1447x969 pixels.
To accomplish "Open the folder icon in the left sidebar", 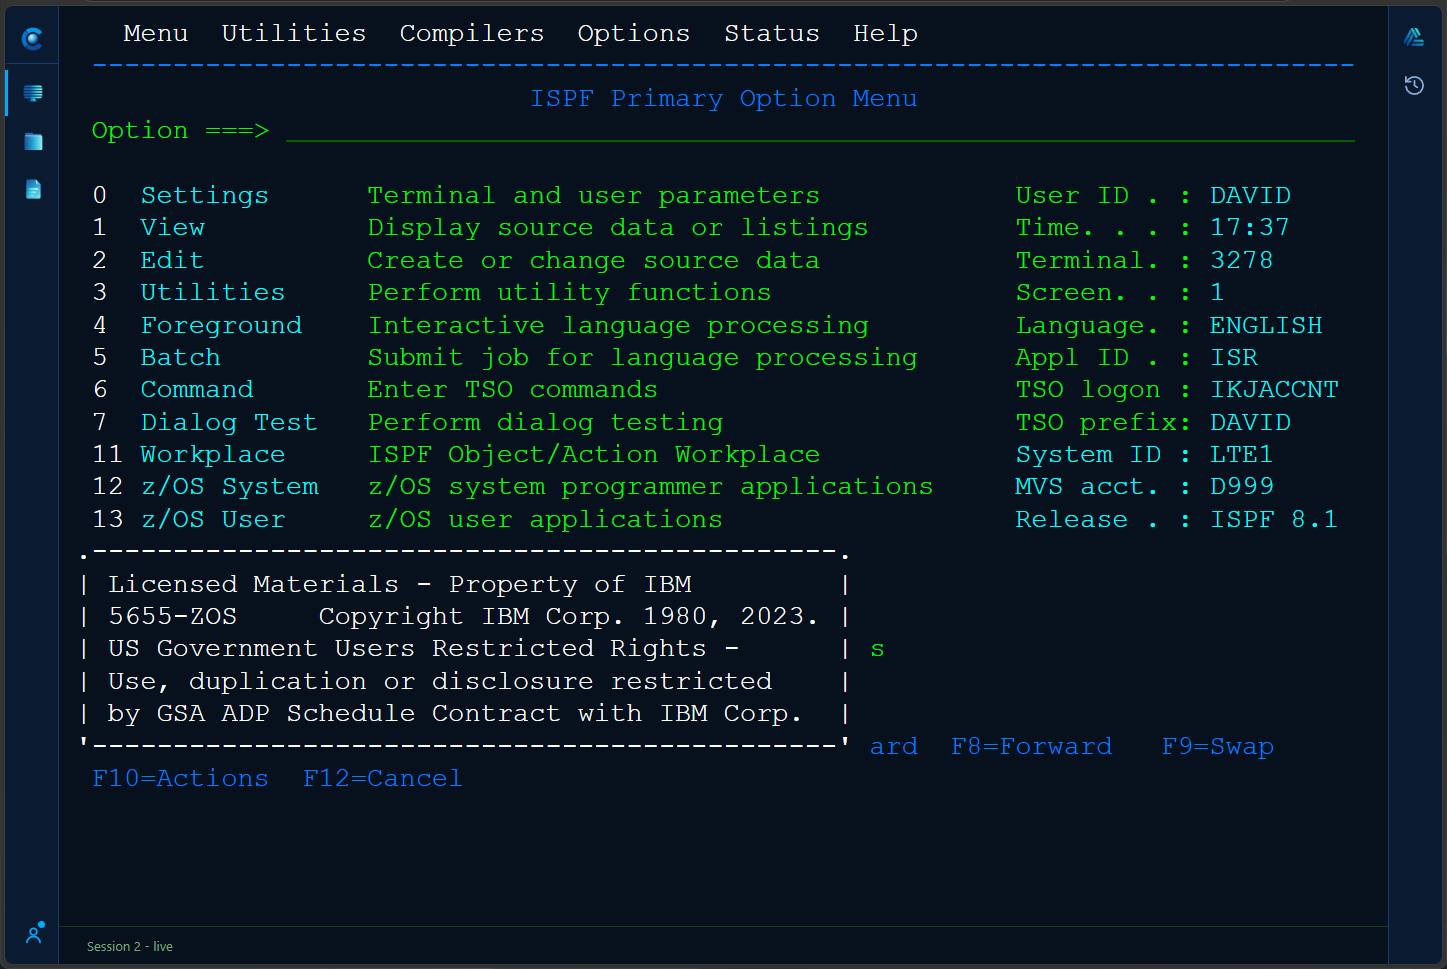I will point(33,141).
